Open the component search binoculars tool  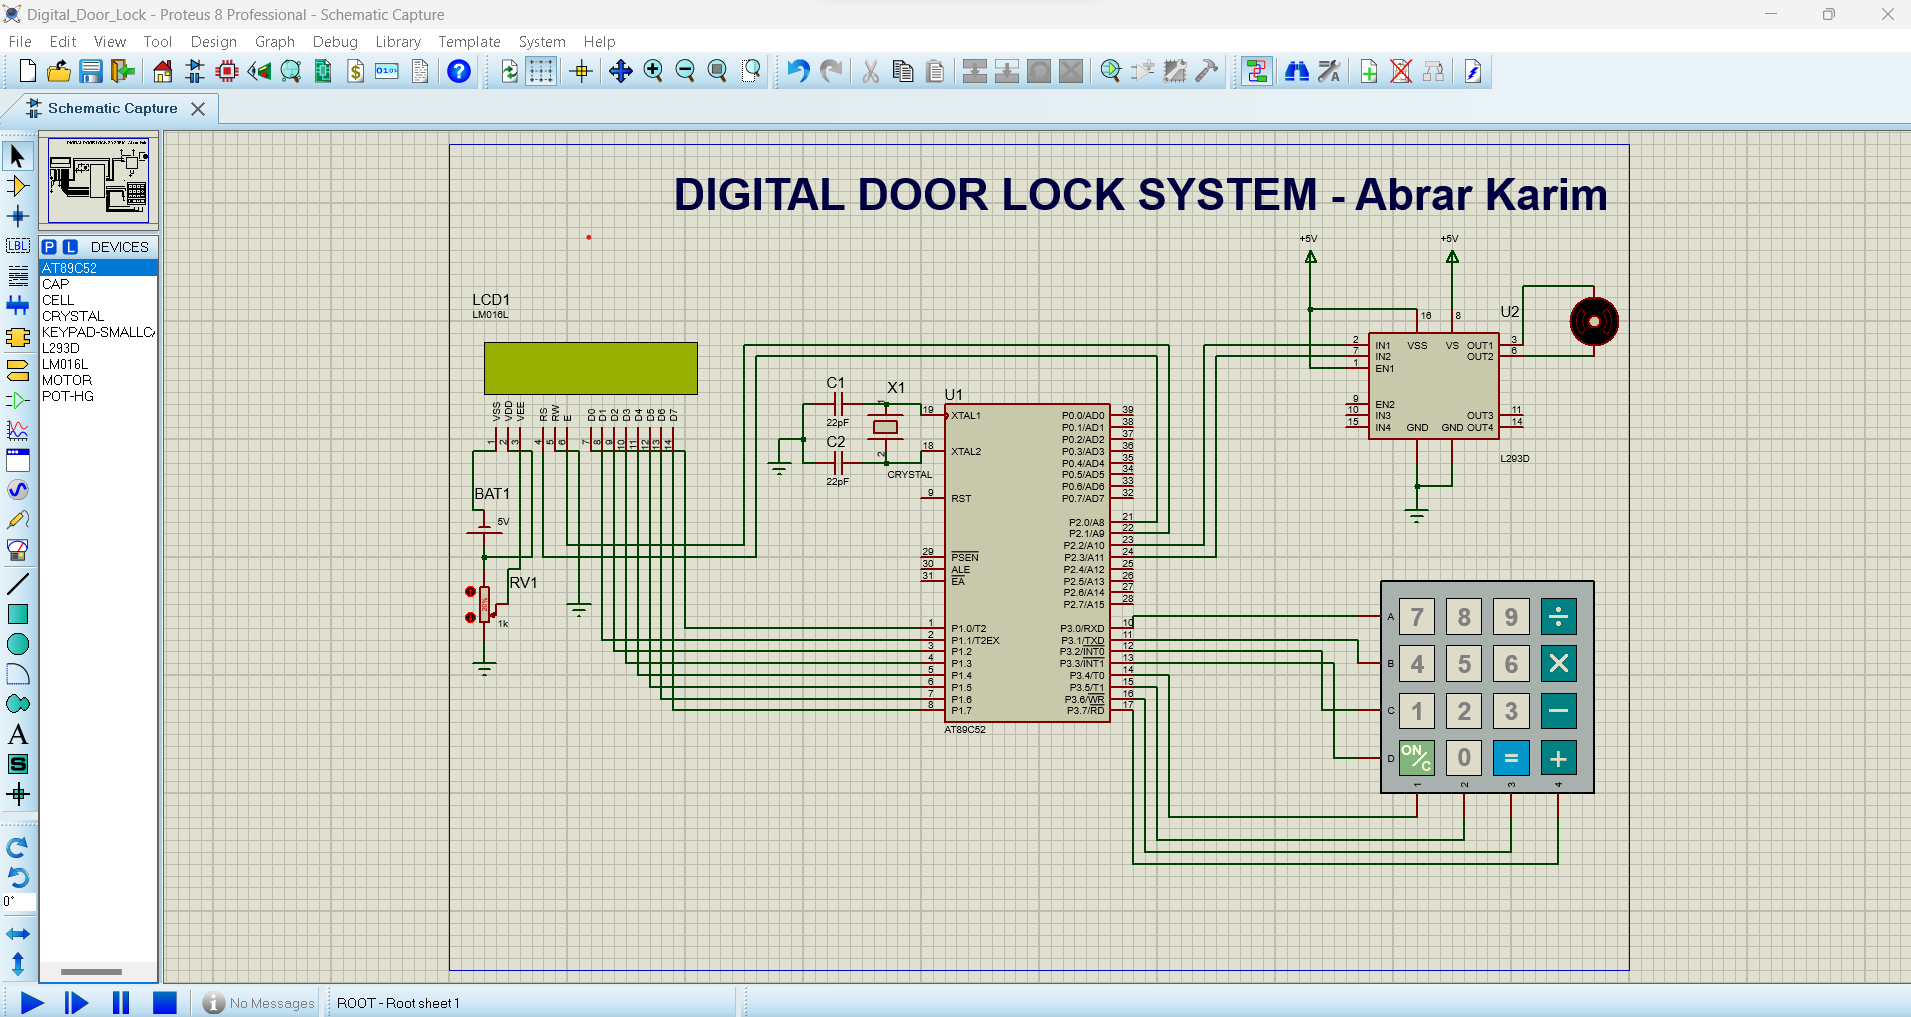pyautogui.click(x=1297, y=71)
